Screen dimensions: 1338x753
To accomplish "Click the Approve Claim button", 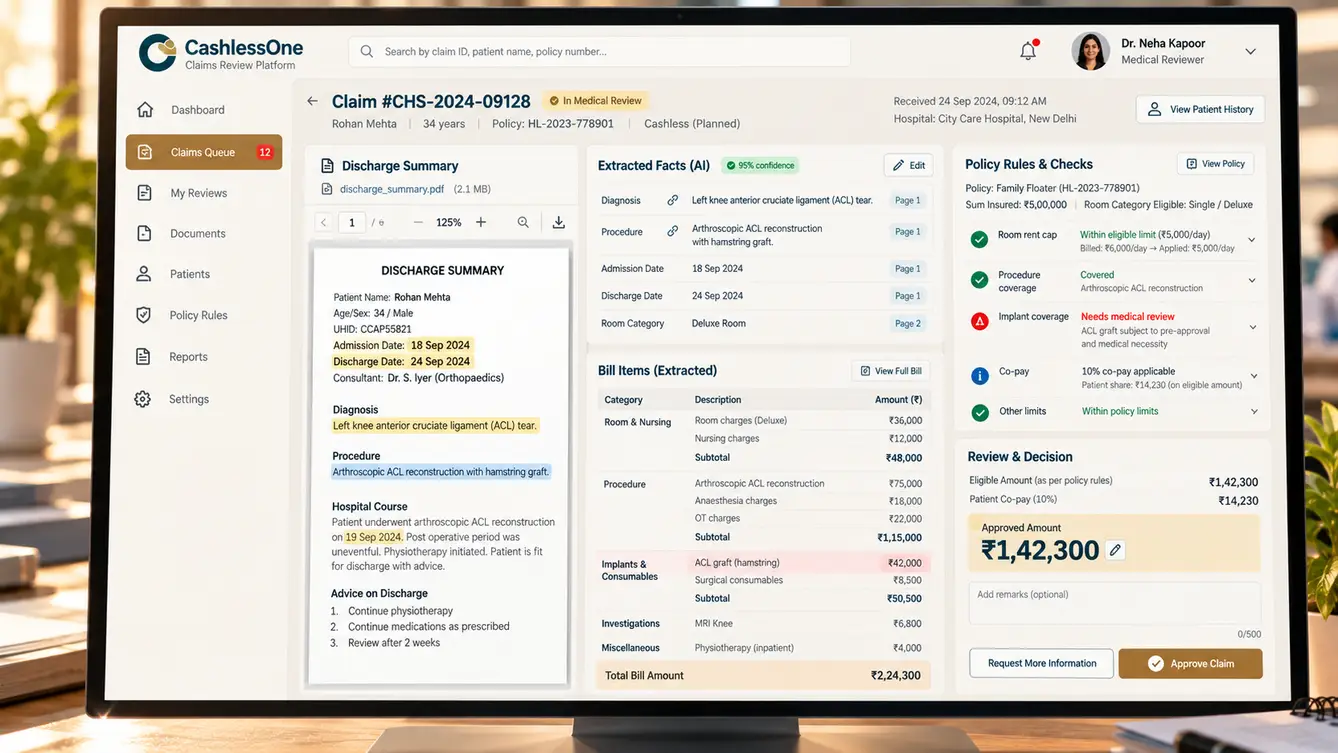I will [x=1190, y=663].
